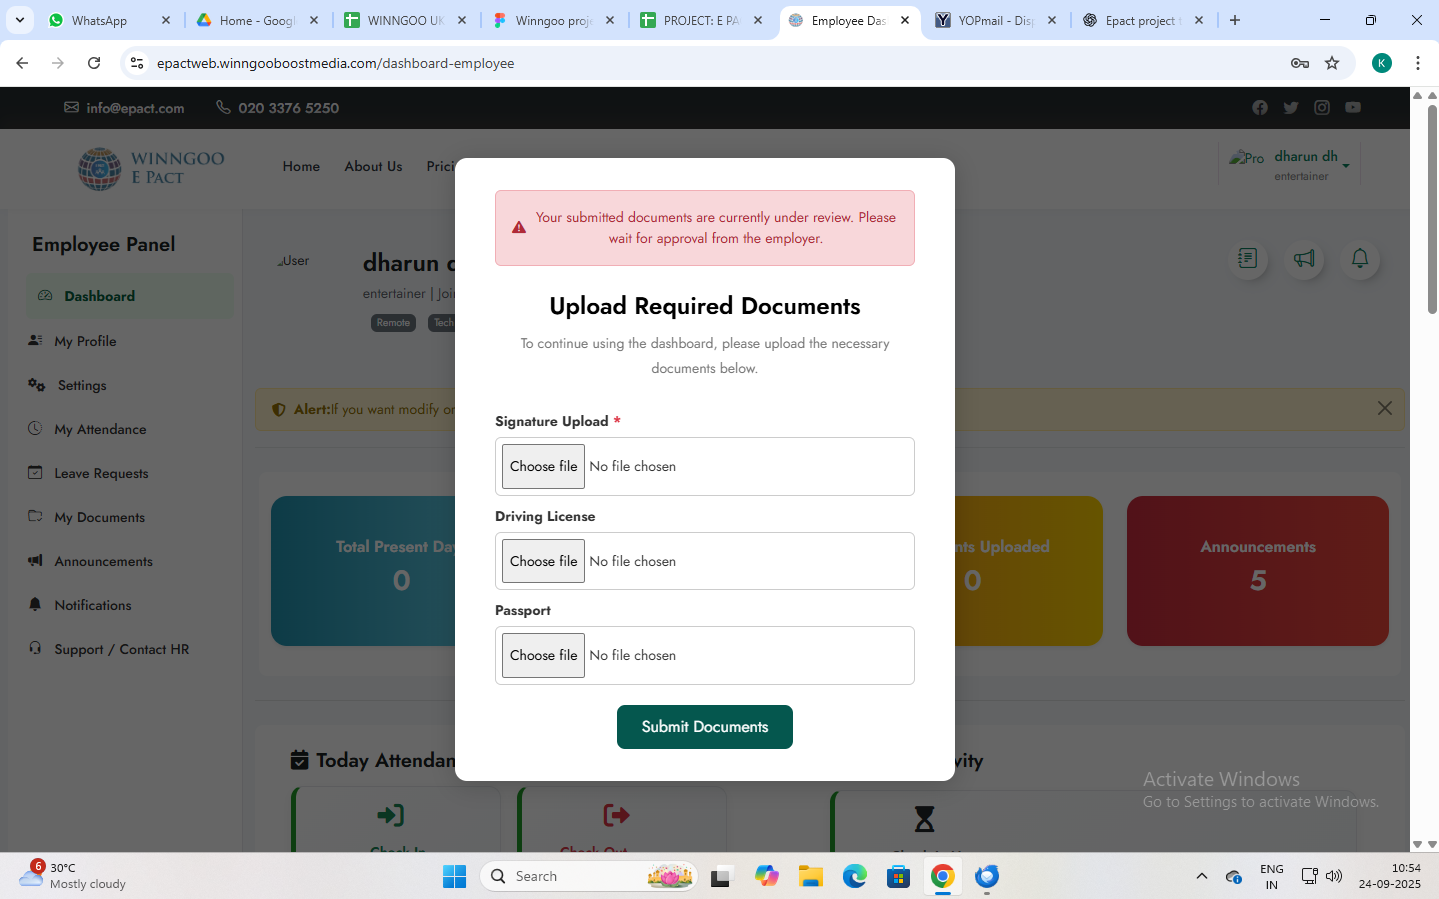This screenshot has height=899, width=1439.
Task: Select Leave Requests in the Employee Panel
Action: [101, 473]
